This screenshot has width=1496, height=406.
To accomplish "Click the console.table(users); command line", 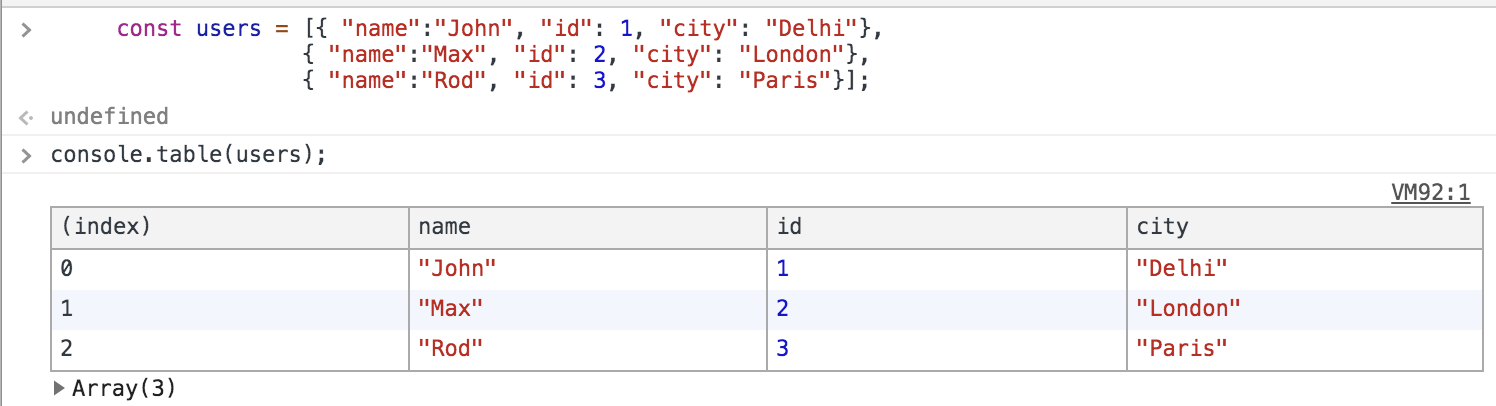I will pos(189,155).
